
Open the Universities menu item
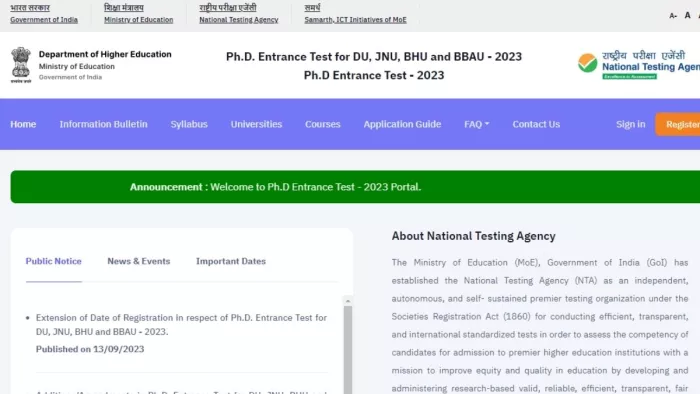coord(256,124)
